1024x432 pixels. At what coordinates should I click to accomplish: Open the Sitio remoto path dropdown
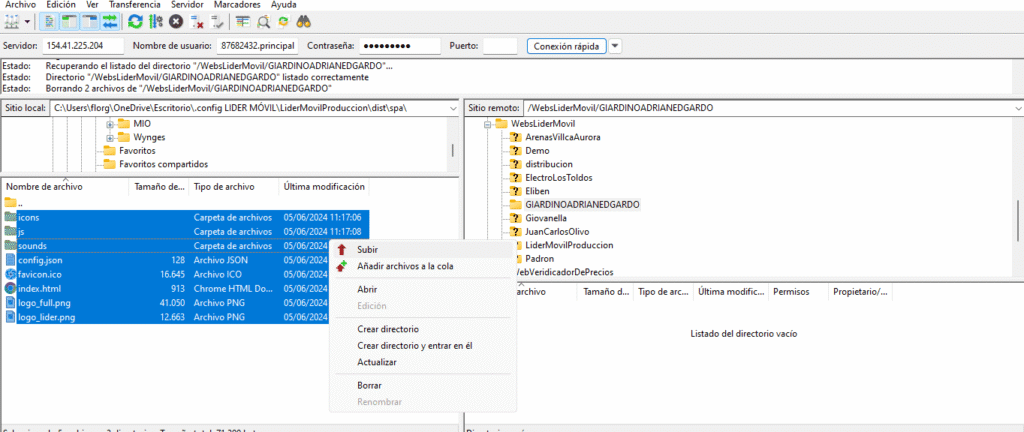(x=1017, y=107)
